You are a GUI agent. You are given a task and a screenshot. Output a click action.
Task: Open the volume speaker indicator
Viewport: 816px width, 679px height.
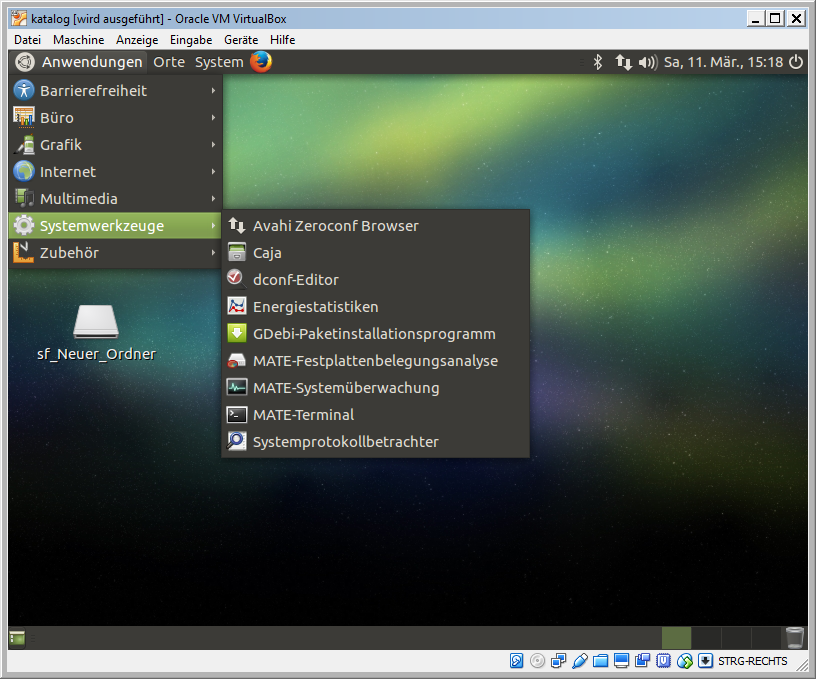[647, 62]
